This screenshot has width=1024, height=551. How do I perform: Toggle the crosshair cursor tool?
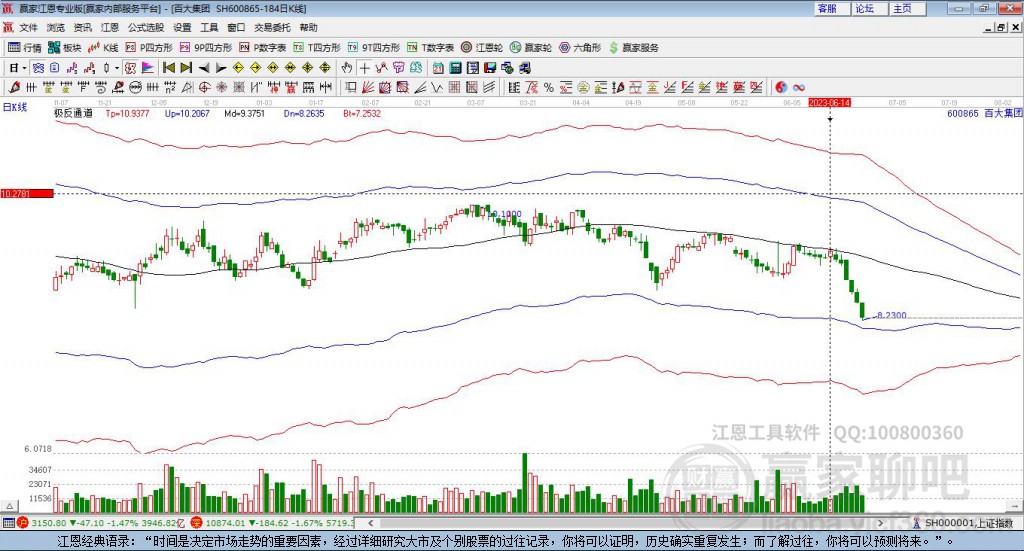(365, 67)
